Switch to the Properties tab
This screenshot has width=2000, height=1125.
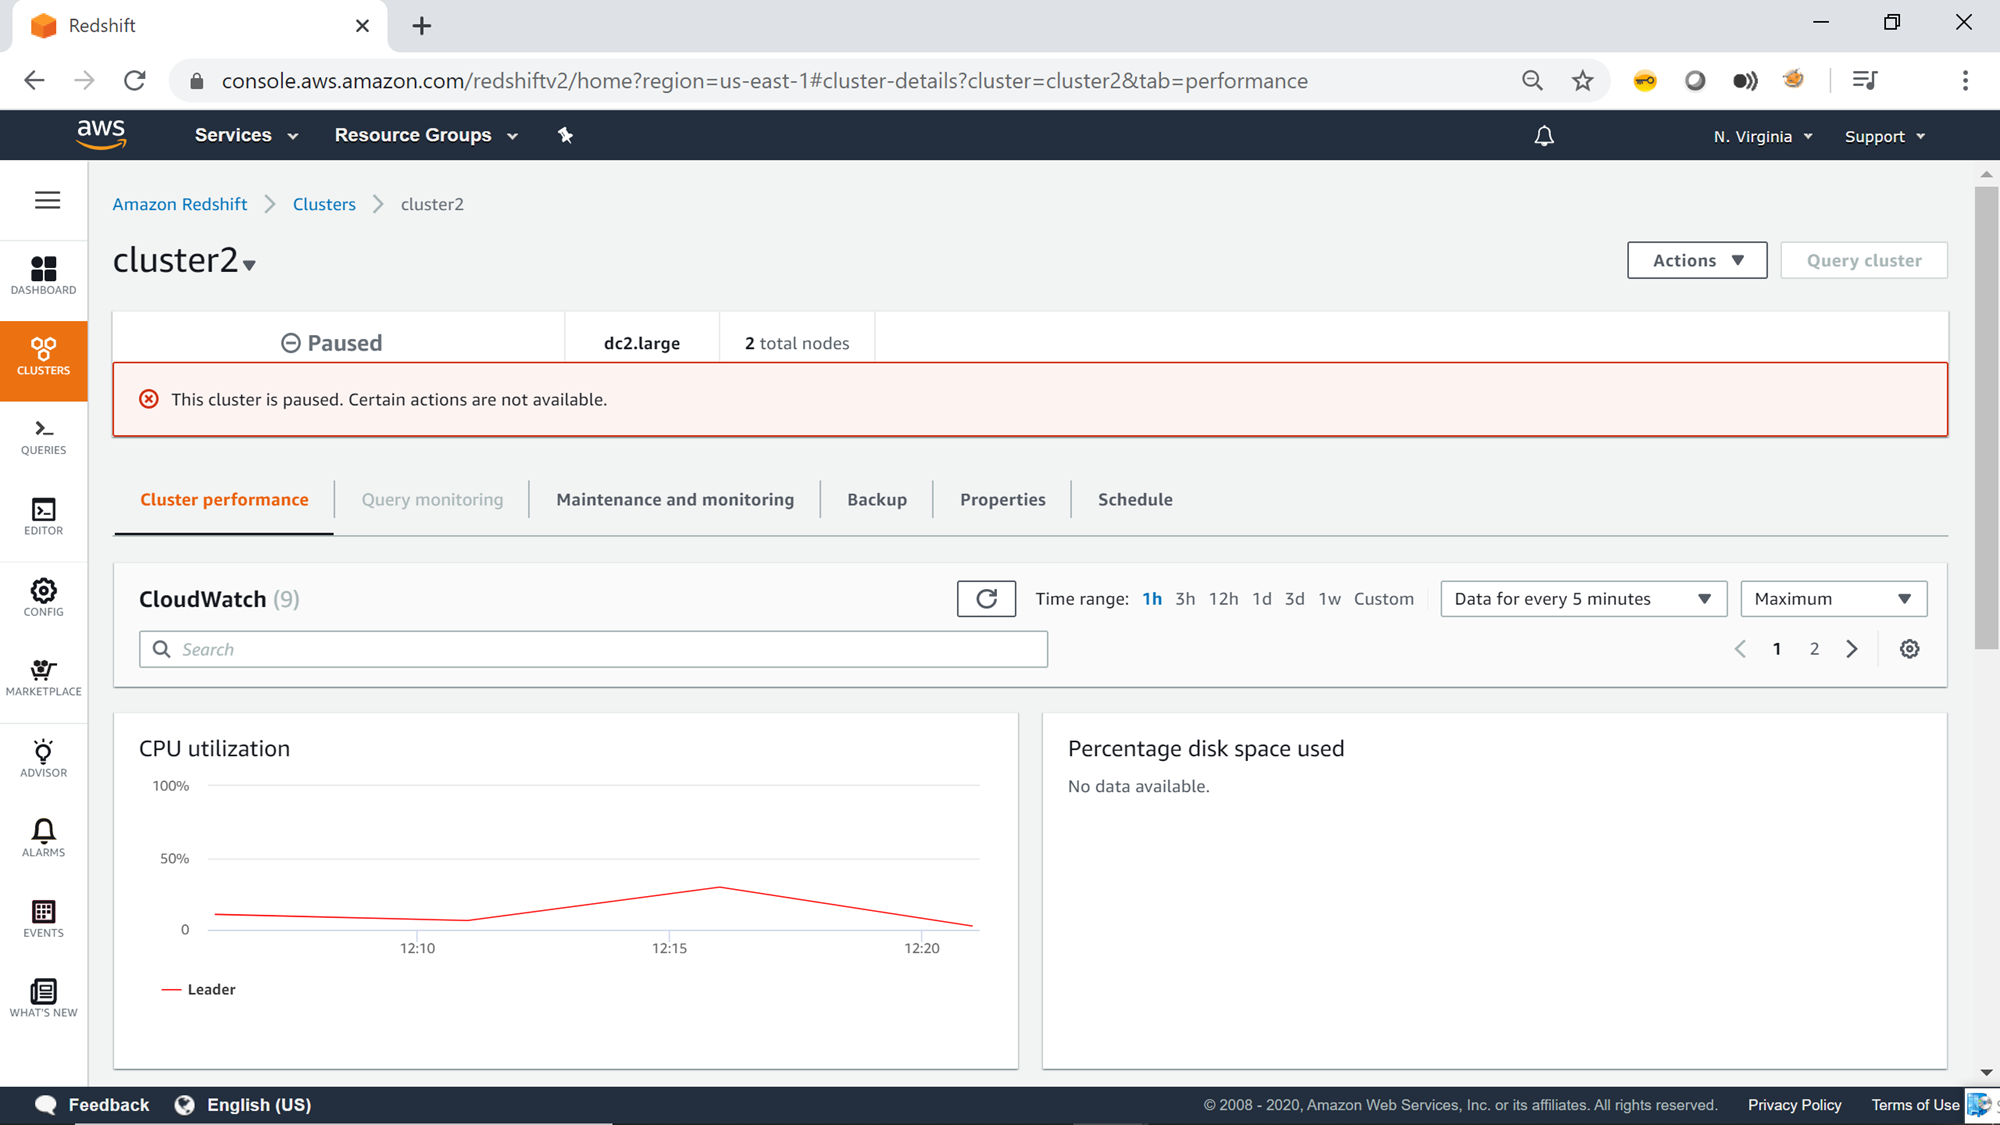pyautogui.click(x=1002, y=499)
